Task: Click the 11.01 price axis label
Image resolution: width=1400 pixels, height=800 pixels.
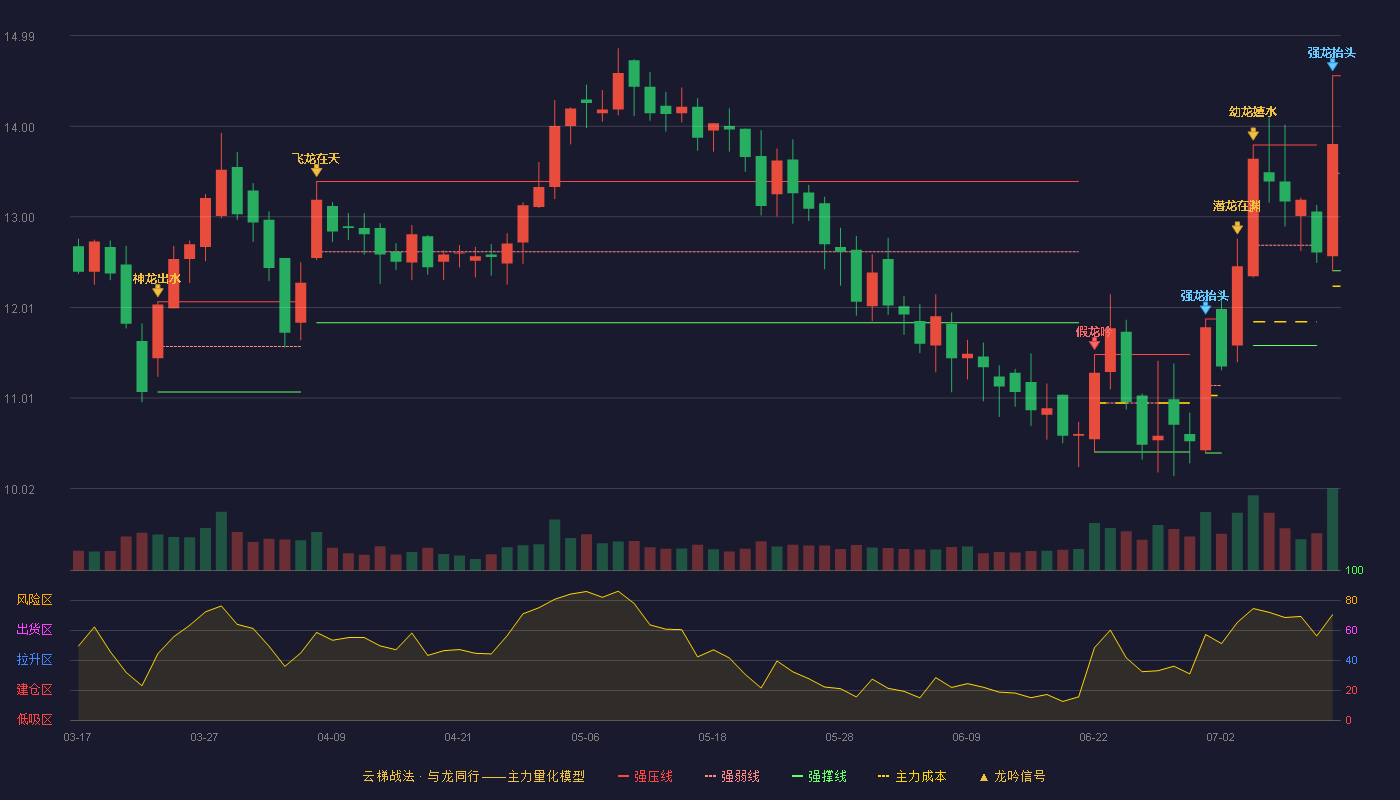Action: point(19,399)
